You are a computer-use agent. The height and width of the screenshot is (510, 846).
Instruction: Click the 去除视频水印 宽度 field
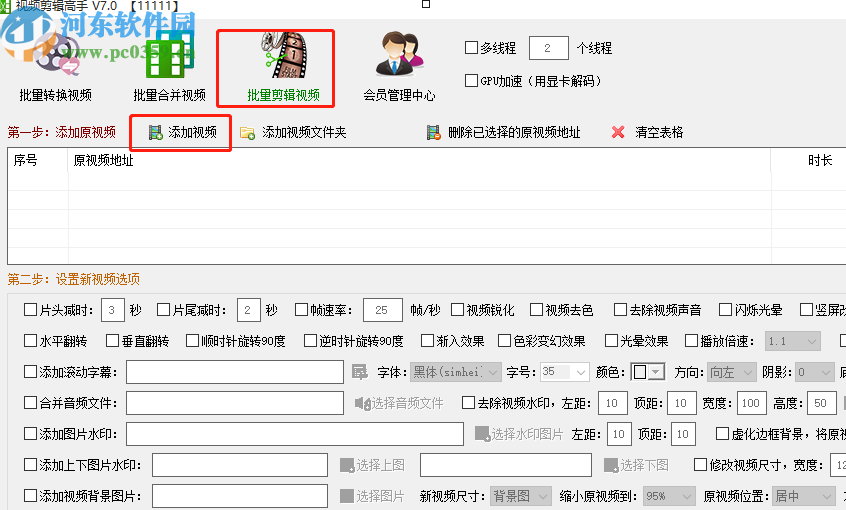[751, 403]
